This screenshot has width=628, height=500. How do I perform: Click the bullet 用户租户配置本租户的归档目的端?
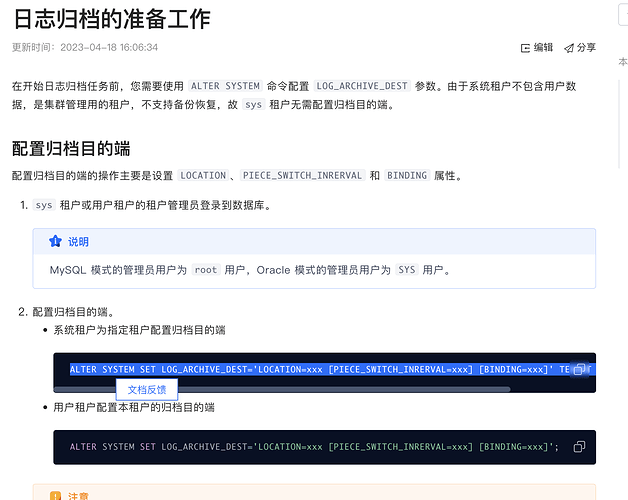pyautogui.click(x=134, y=407)
